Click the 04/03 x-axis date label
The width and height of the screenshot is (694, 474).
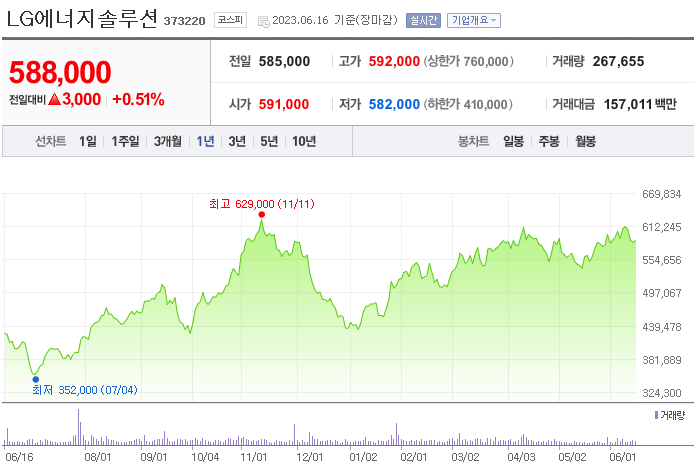tap(521, 457)
